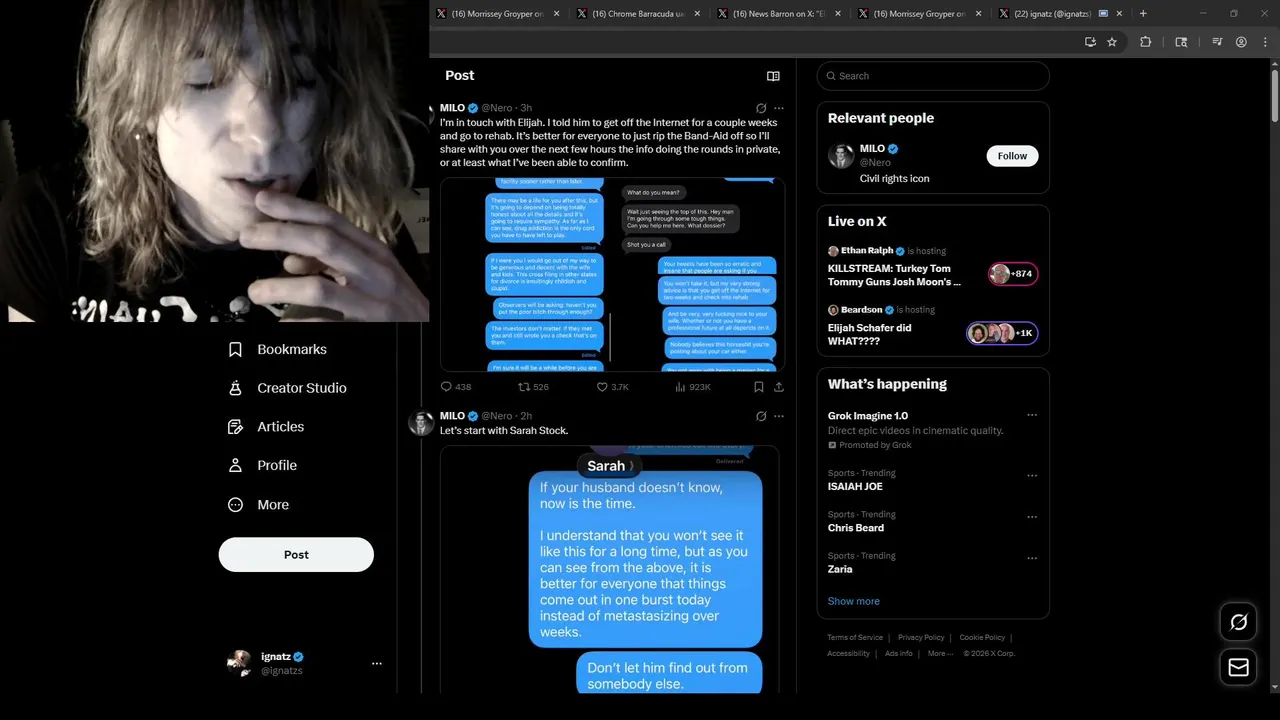Click the white Post button

coord(296,555)
